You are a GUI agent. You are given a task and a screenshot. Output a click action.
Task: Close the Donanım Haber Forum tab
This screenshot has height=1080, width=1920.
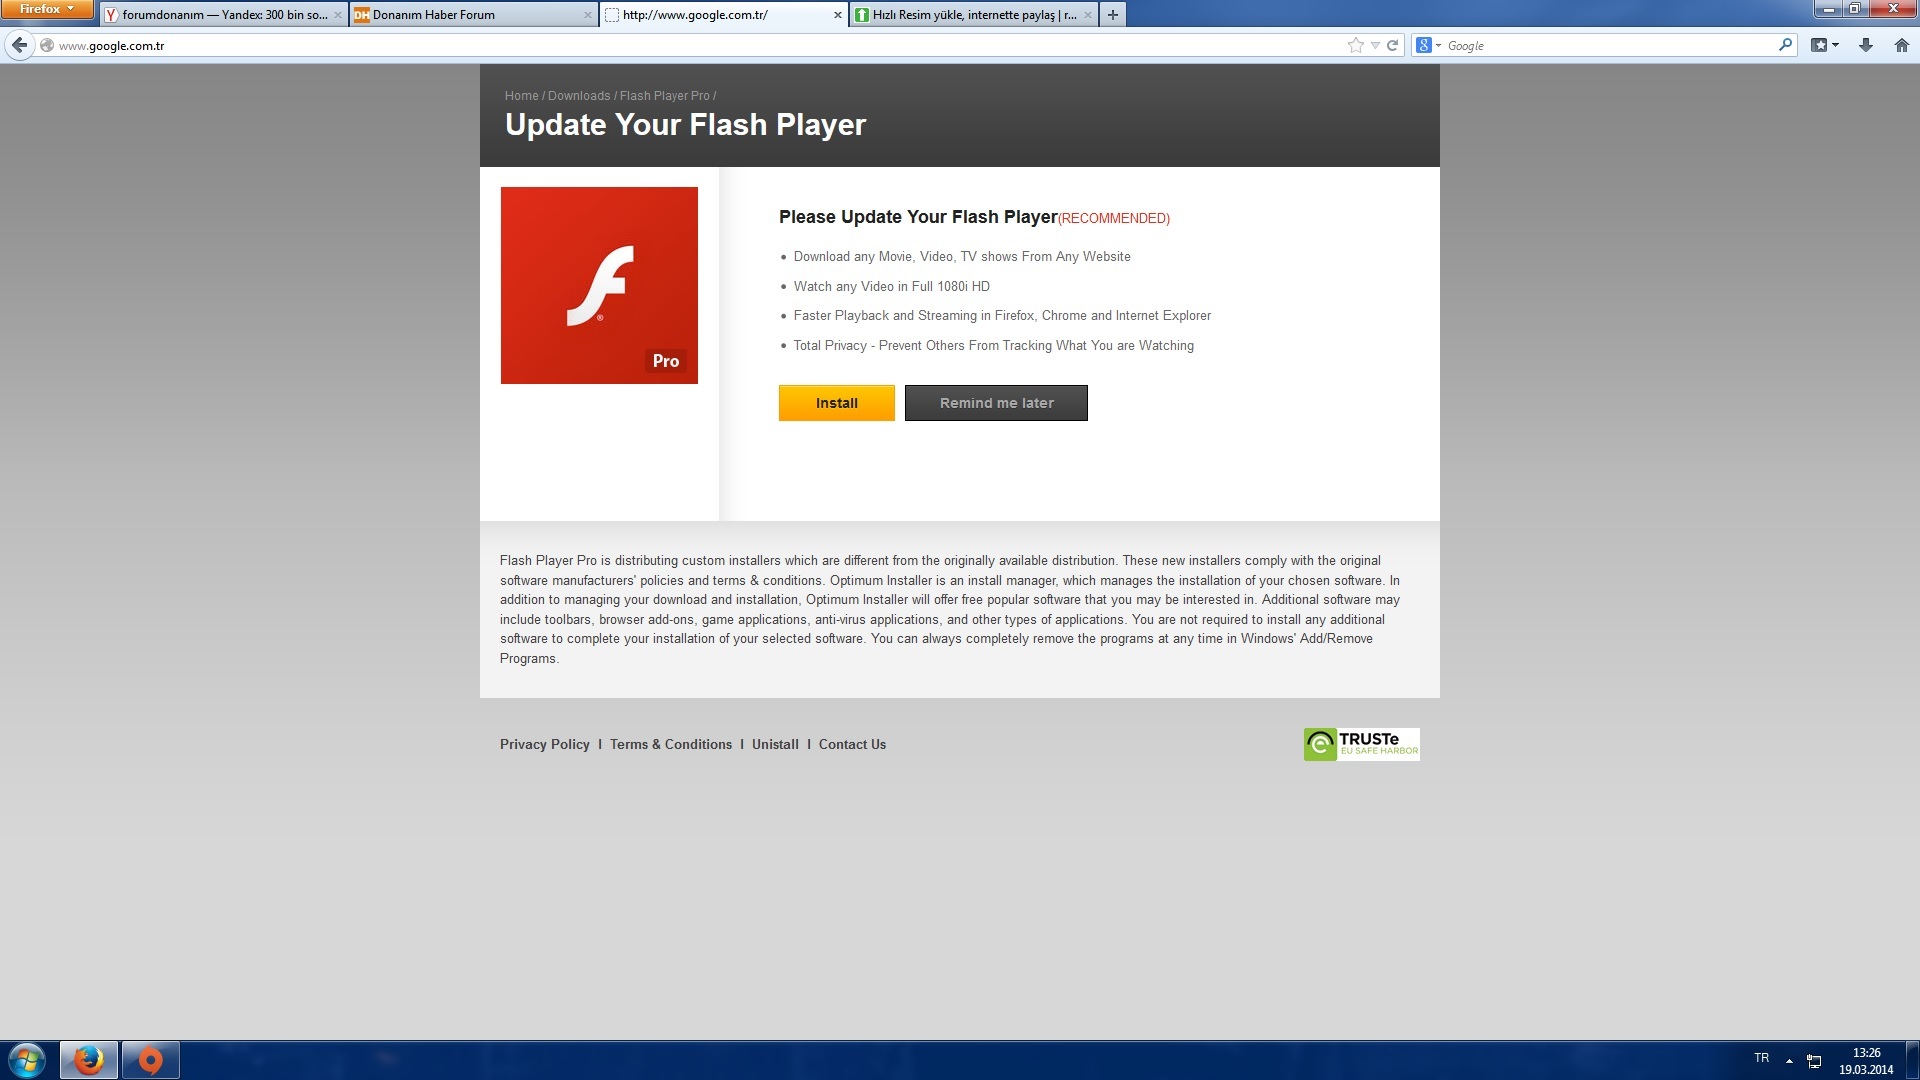(588, 15)
